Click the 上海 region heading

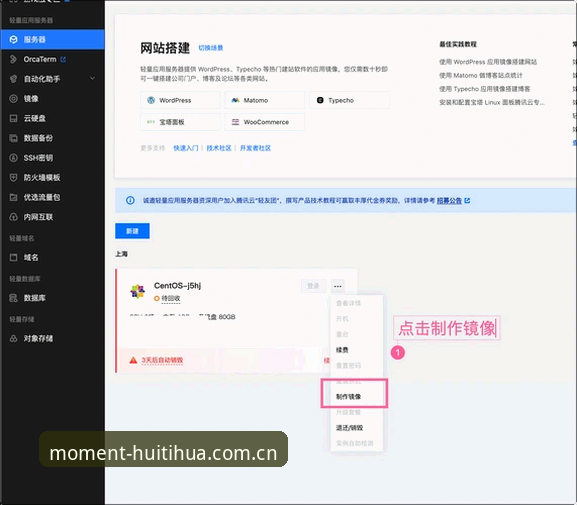click(x=121, y=254)
